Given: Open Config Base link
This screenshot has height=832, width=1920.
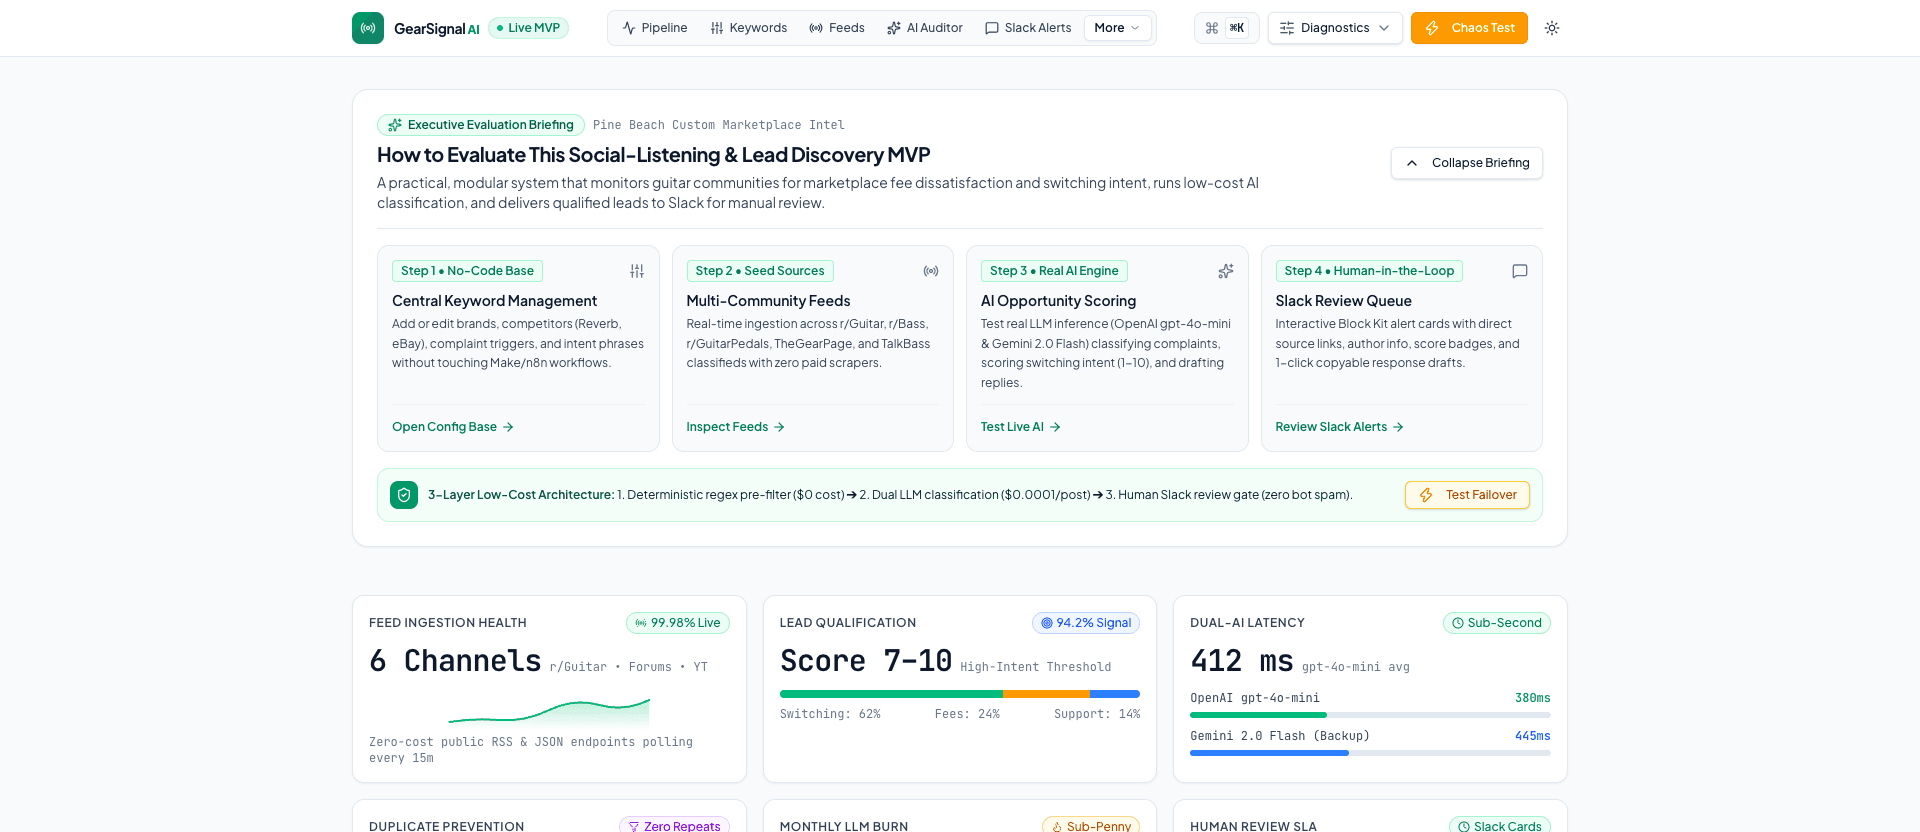Looking at the screenshot, I should click(x=453, y=427).
